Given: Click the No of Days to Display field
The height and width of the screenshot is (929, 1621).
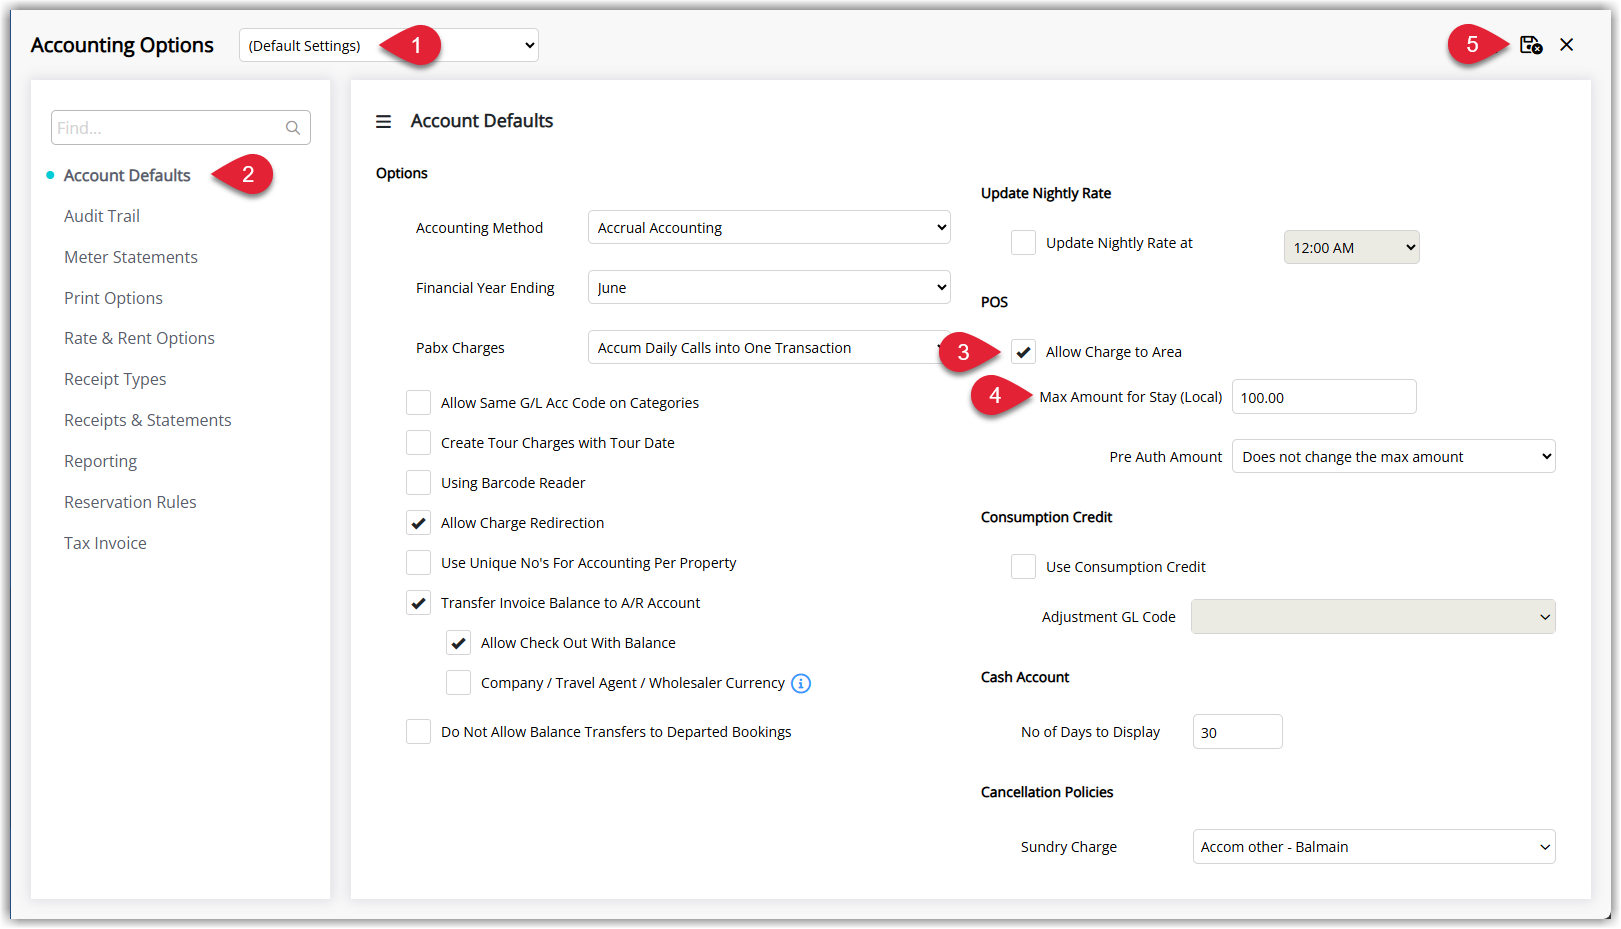Looking at the screenshot, I should click(x=1237, y=732).
